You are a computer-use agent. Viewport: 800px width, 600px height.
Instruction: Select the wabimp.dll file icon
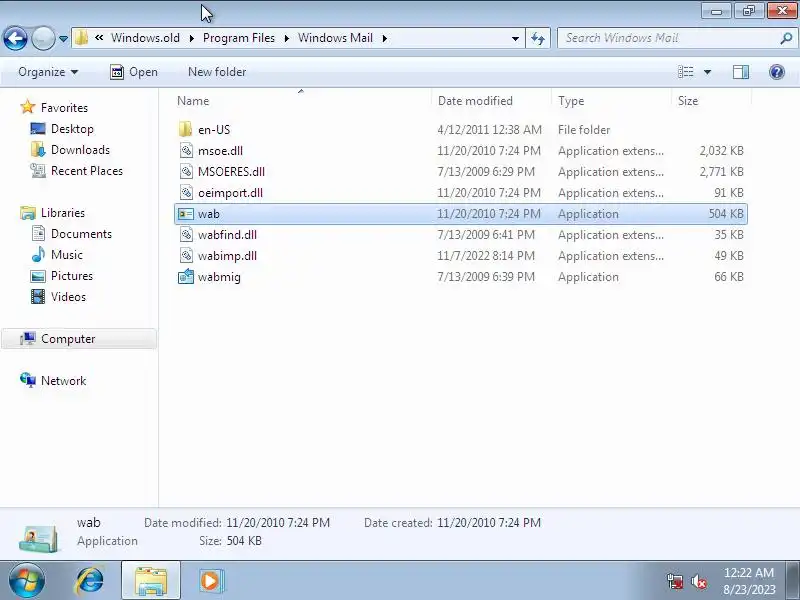(186, 256)
